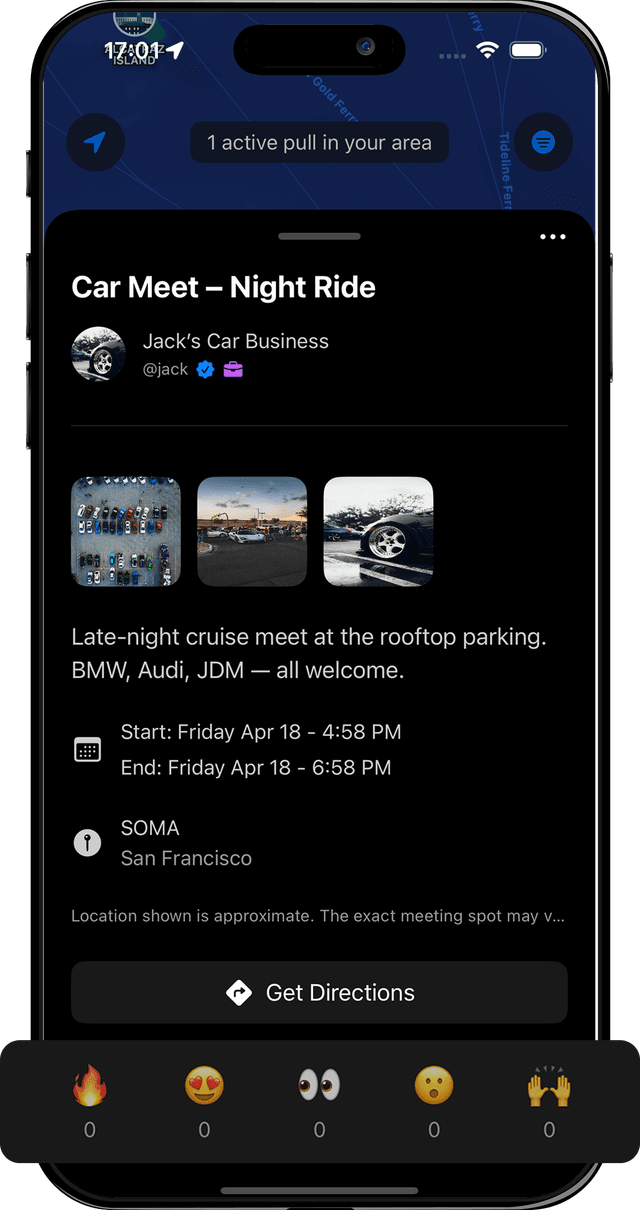This screenshot has width=640, height=1210.
Task: Open the close-up wheel photo thumbnail
Action: [x=378, y=531]
